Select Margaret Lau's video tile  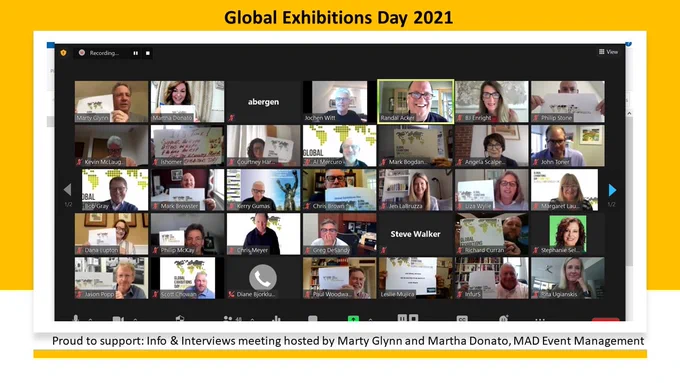pyautogui.click(x=568, y=190)
